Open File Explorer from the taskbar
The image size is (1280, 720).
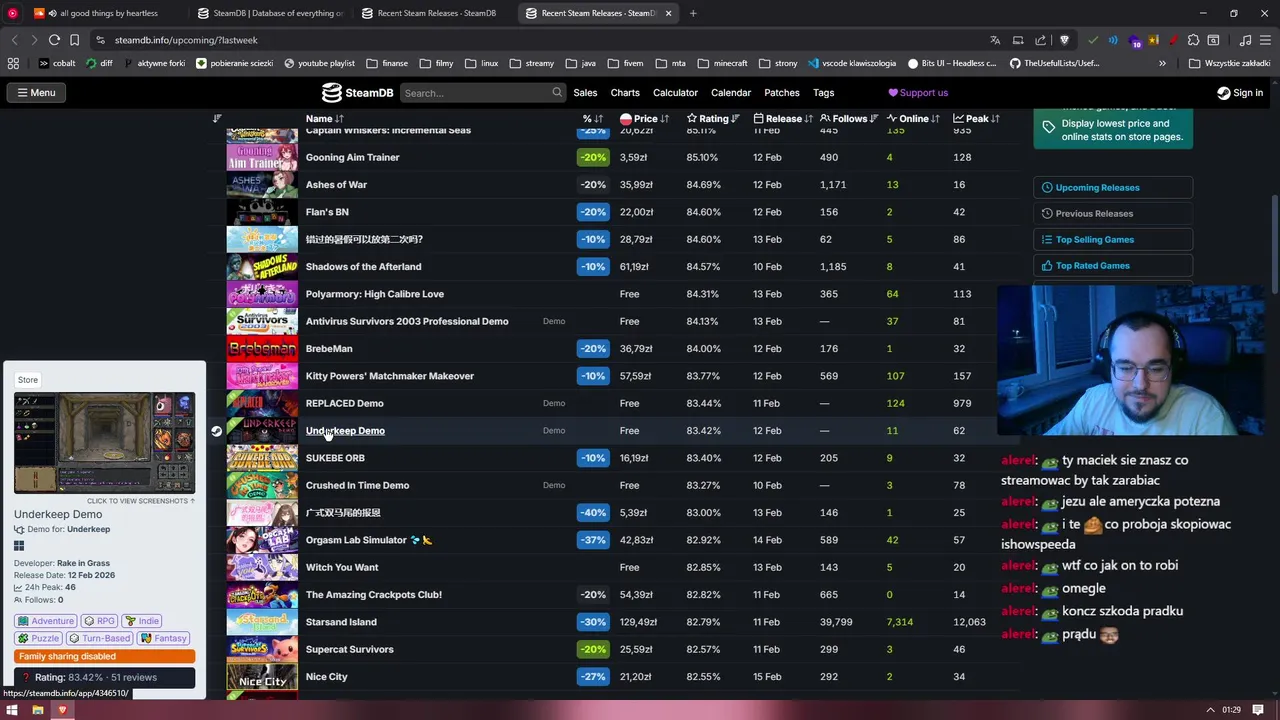click(x=38, y=710)
